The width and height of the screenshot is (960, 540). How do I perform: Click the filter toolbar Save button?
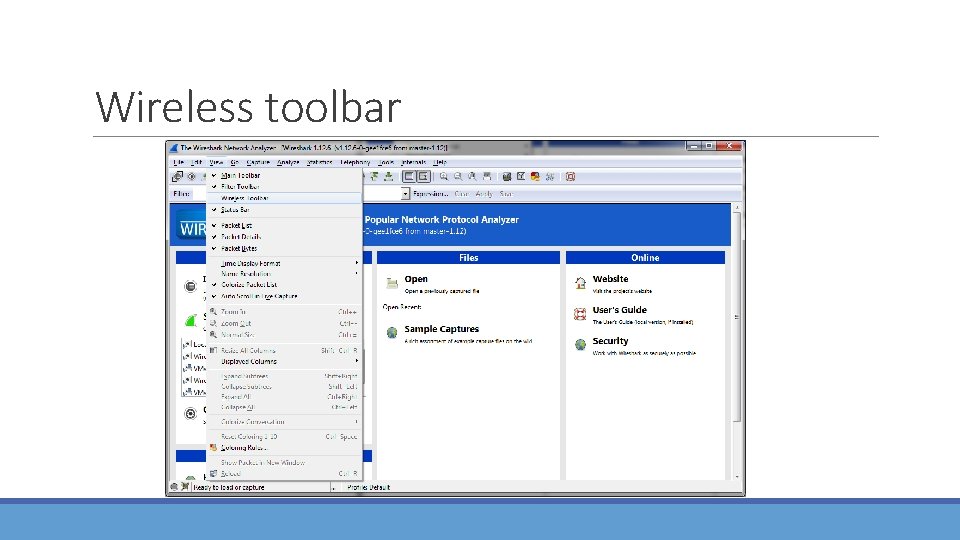[x=506, y=193]
